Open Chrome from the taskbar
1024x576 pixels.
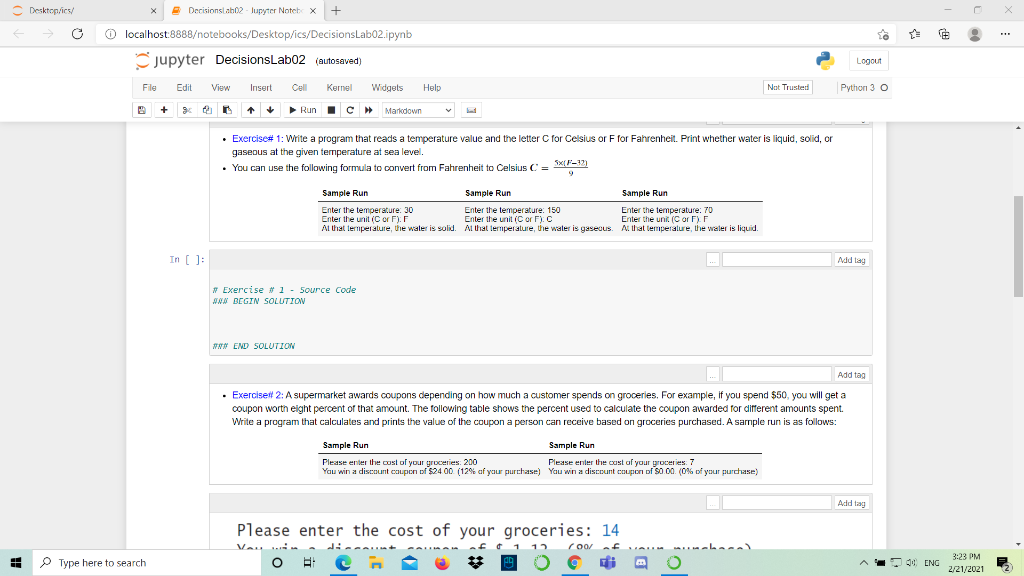[575, 563]
